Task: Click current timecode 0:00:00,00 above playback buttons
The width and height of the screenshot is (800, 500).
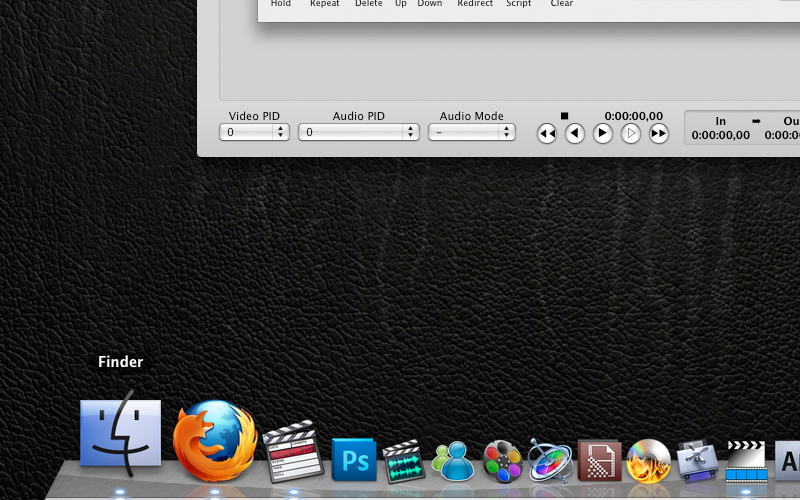Action: tap(634, 116)
